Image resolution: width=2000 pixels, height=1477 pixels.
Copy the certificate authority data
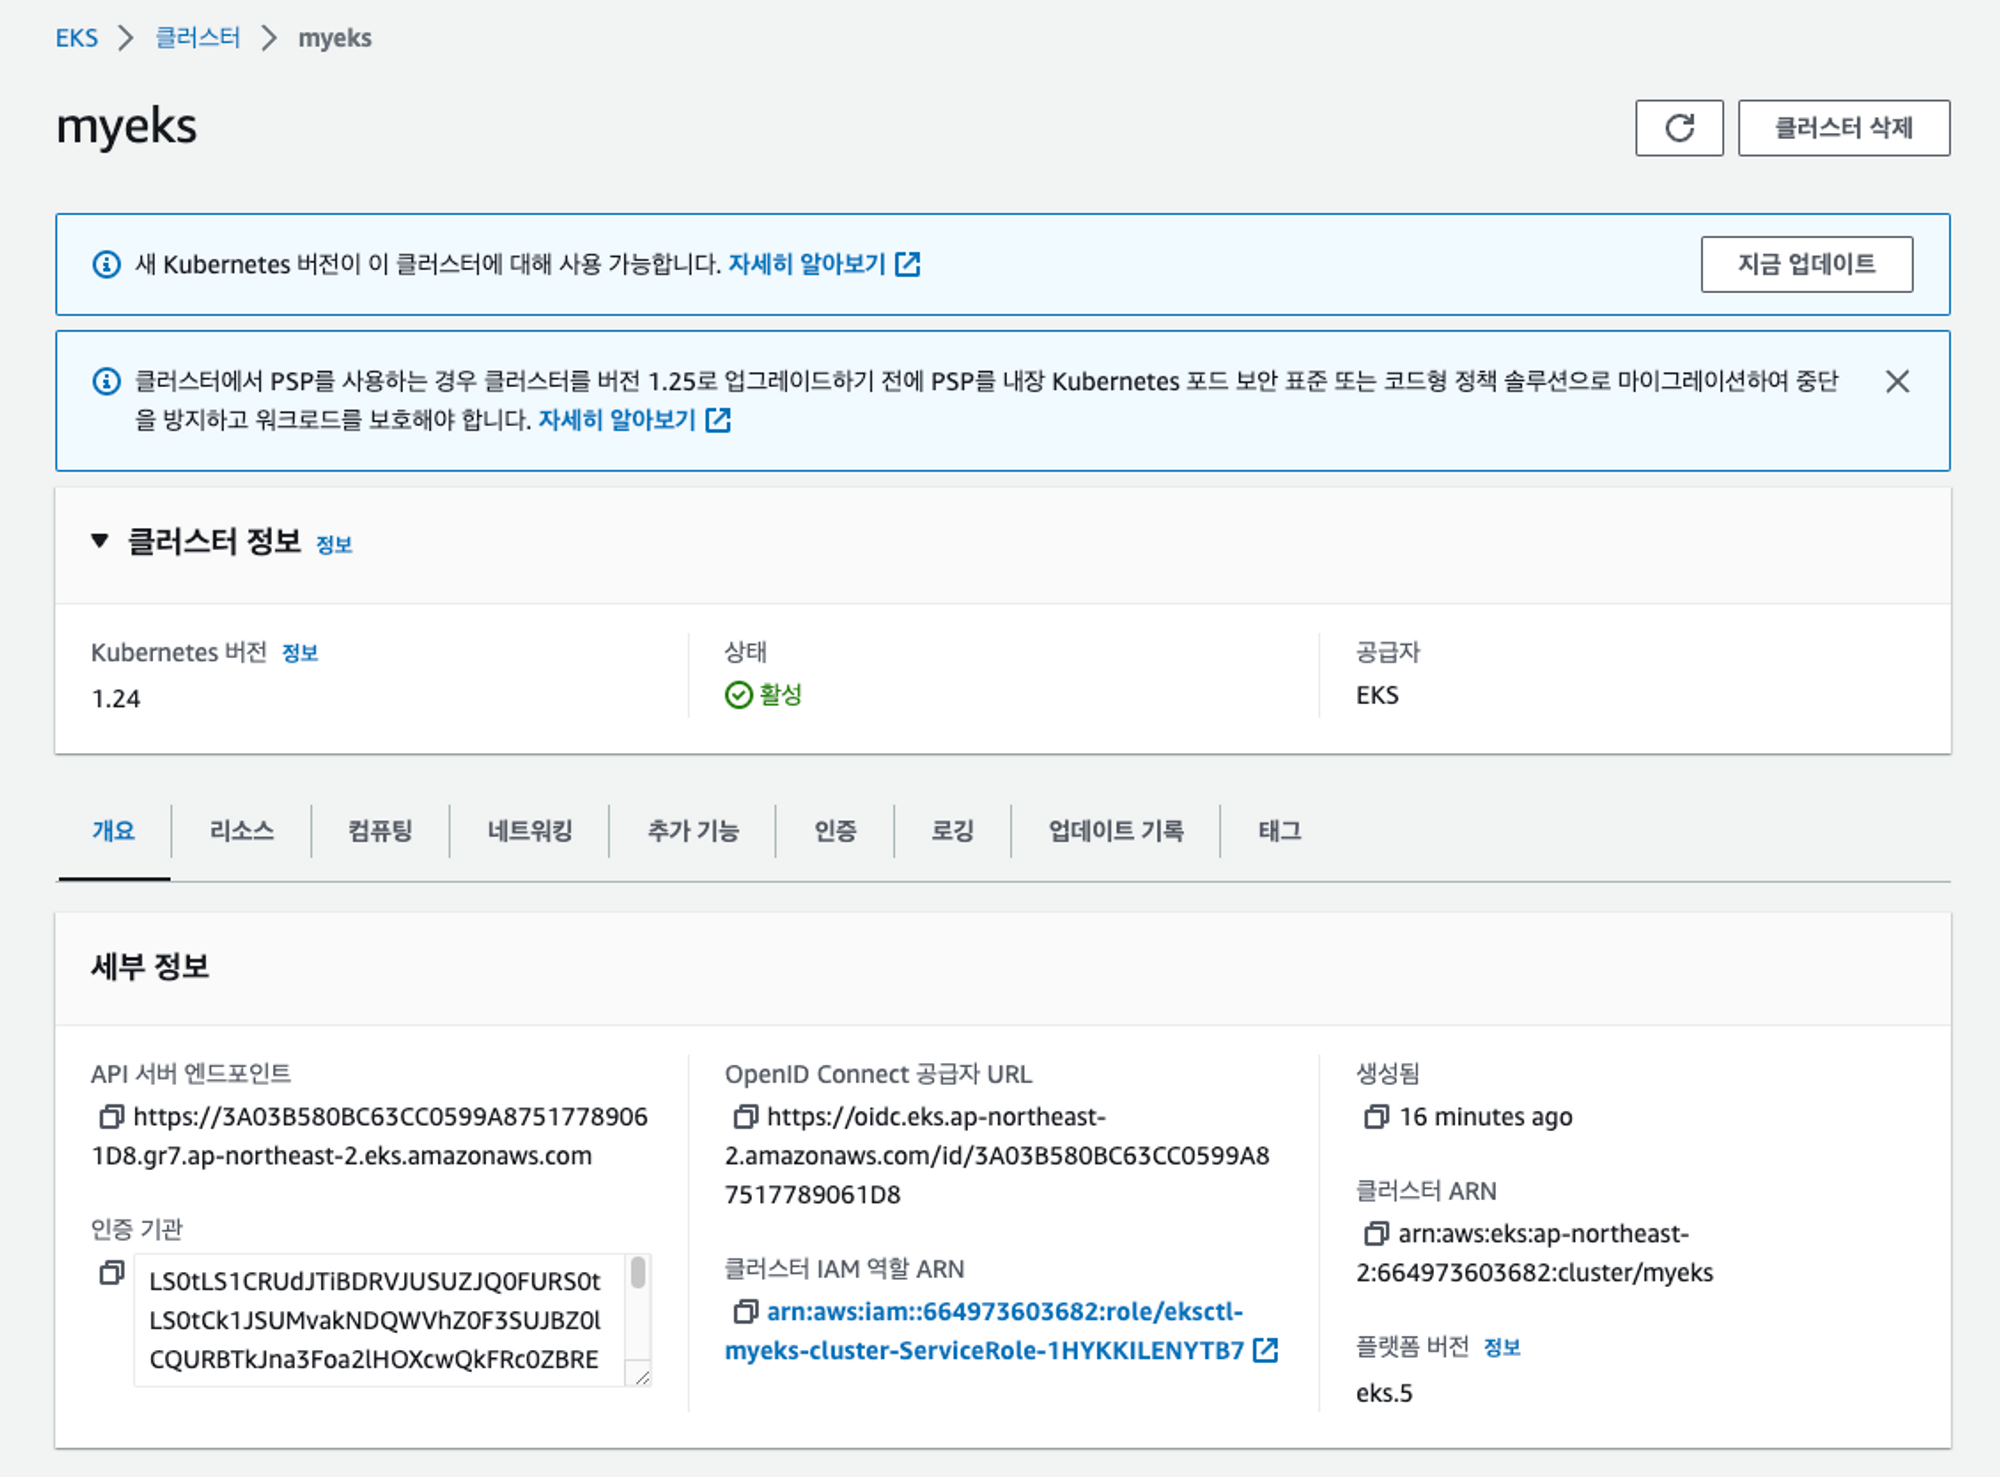(111, 1273)
